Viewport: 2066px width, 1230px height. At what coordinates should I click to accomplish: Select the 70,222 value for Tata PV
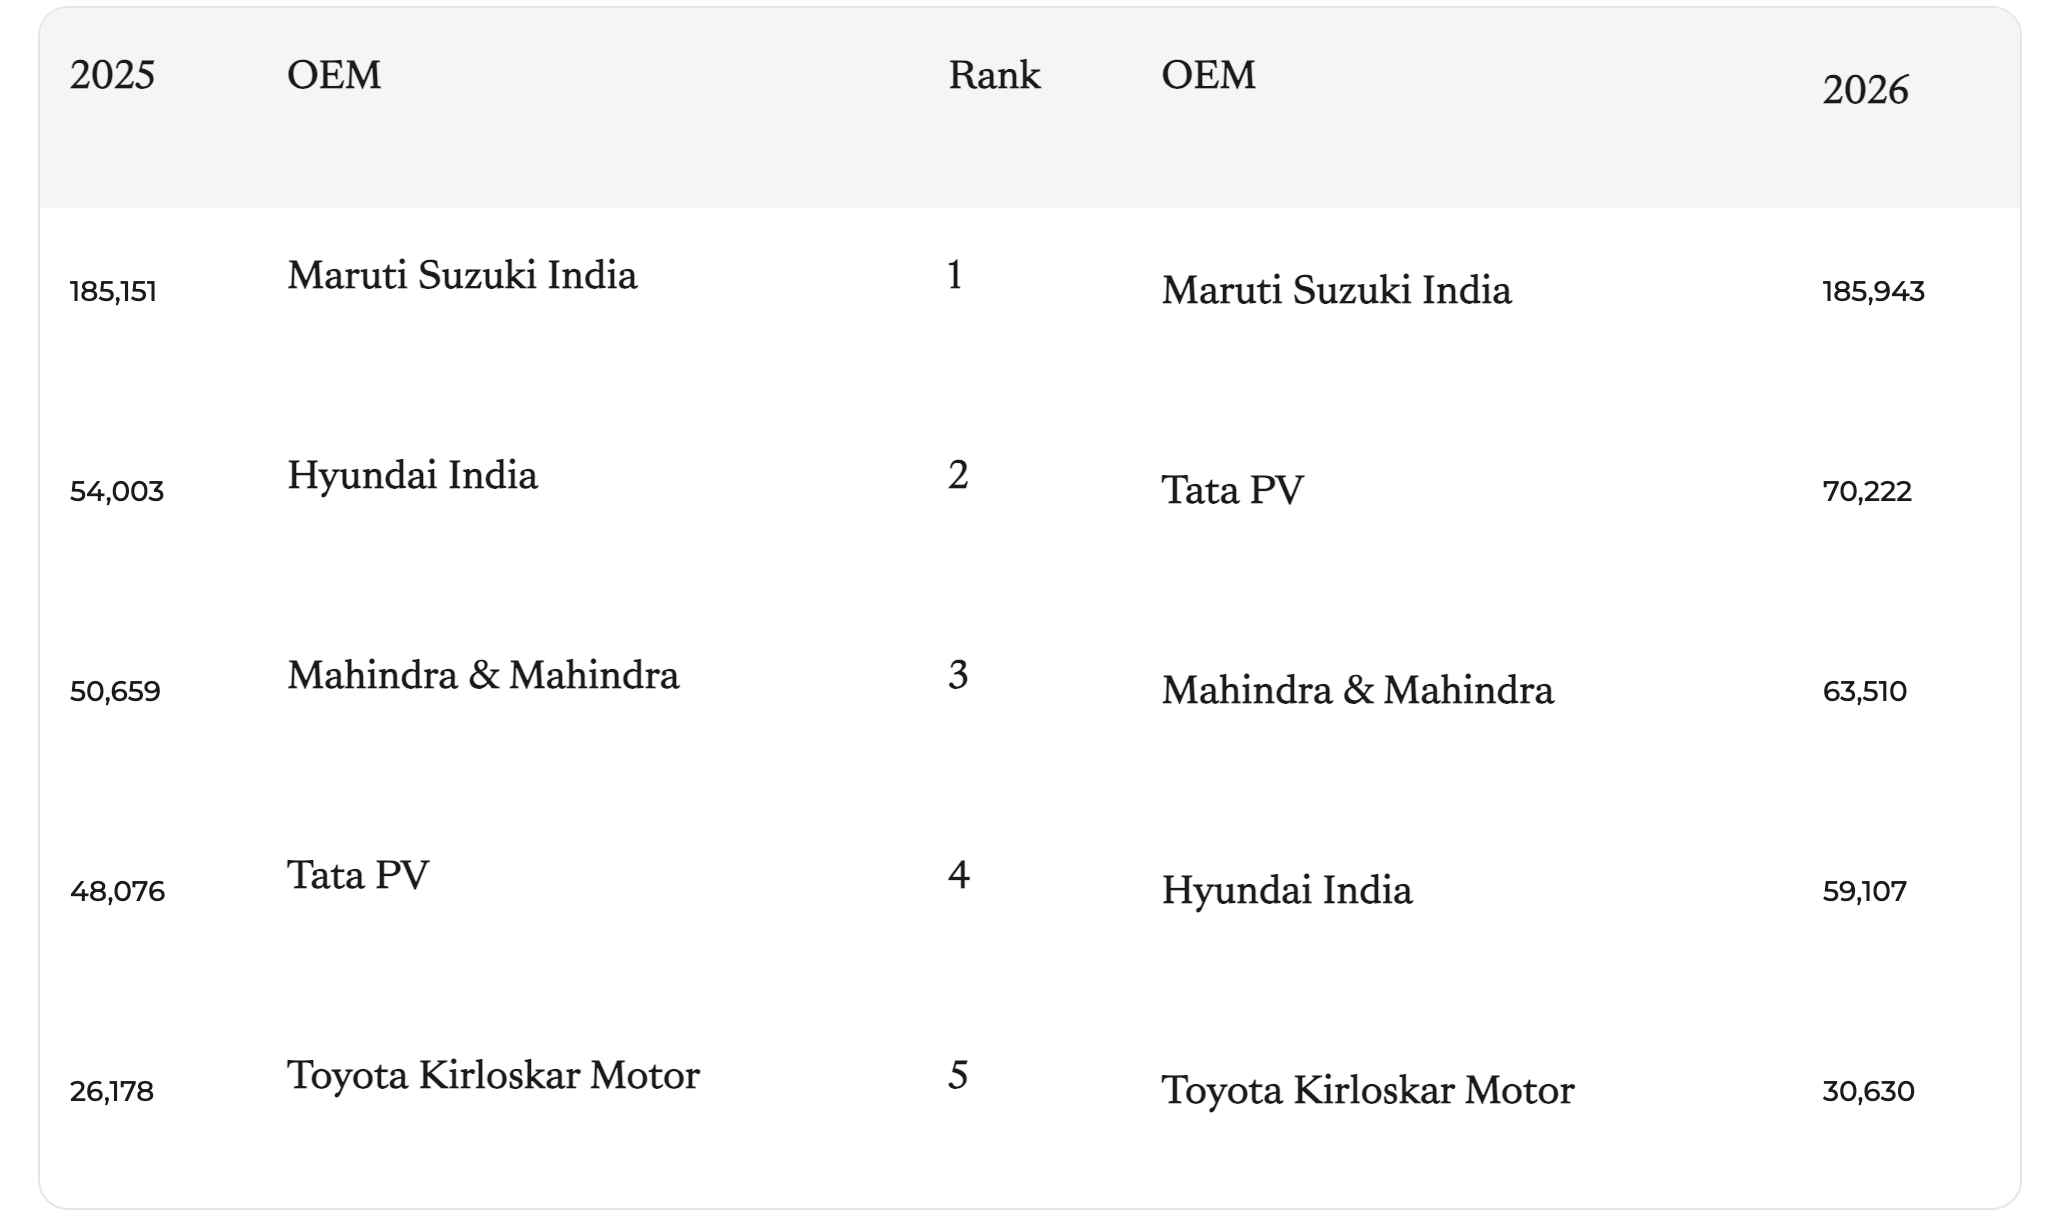click(x=1866, y=492)
